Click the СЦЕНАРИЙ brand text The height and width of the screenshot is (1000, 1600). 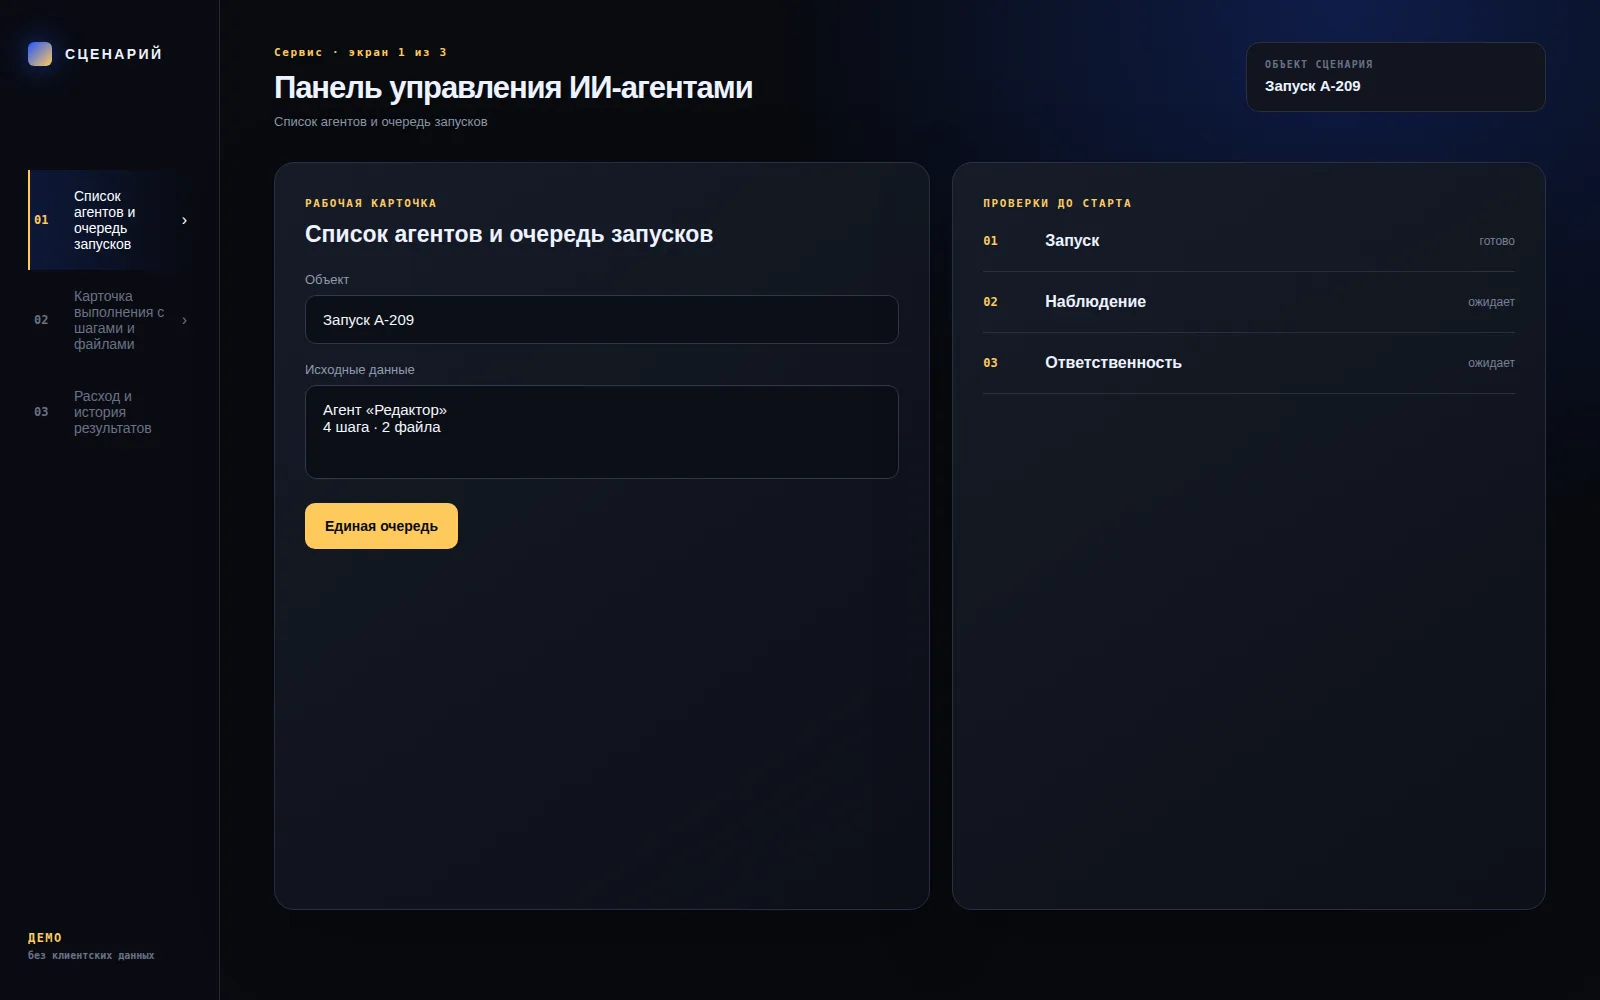(113, 54)
